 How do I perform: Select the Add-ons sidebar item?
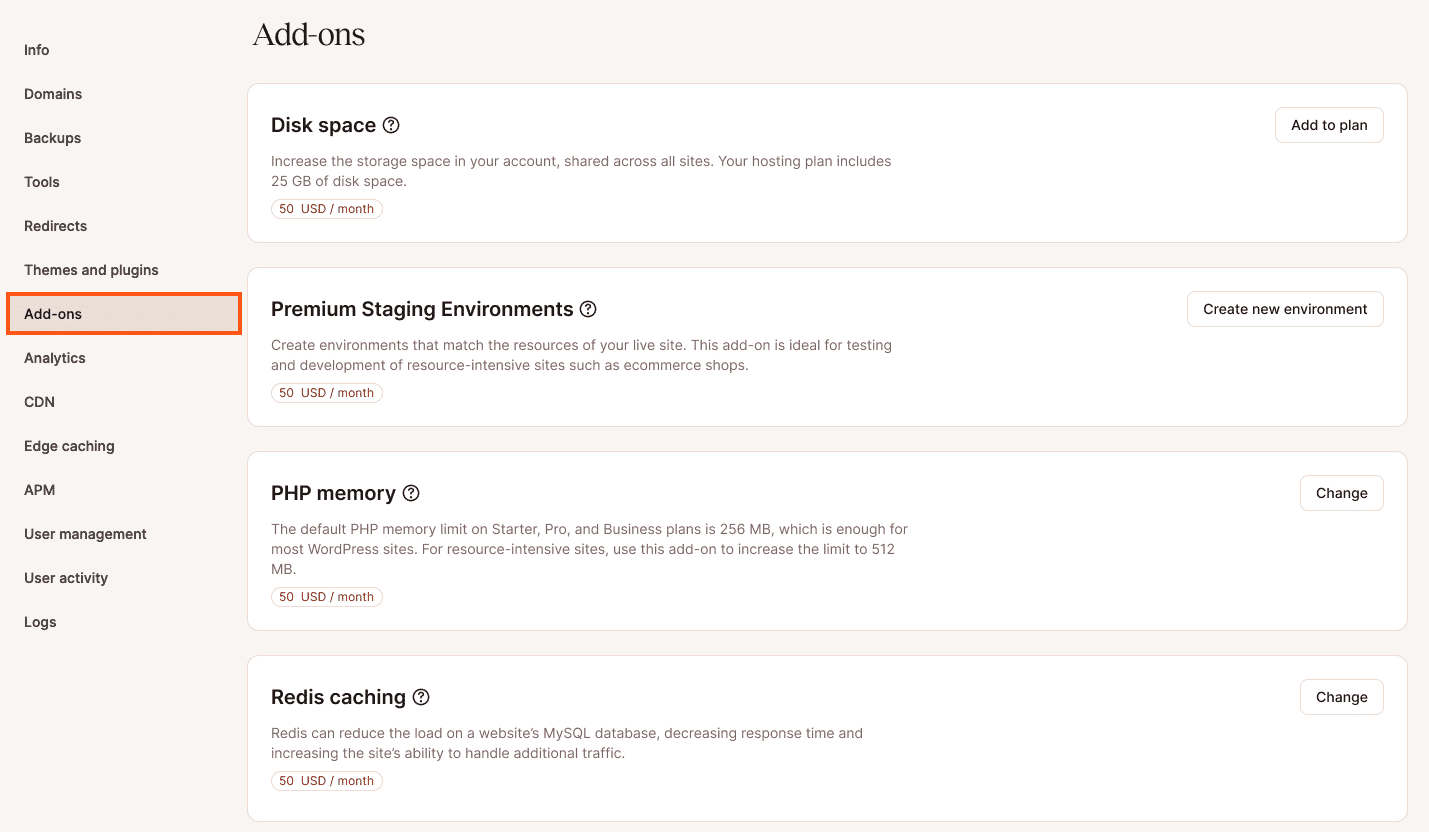53,314
